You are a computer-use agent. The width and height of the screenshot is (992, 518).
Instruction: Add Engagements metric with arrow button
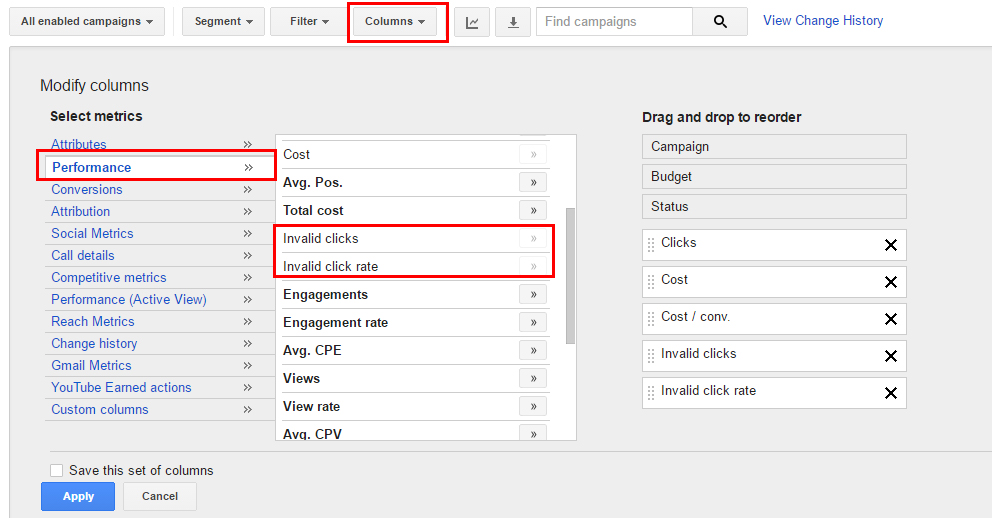click(533, 294)
